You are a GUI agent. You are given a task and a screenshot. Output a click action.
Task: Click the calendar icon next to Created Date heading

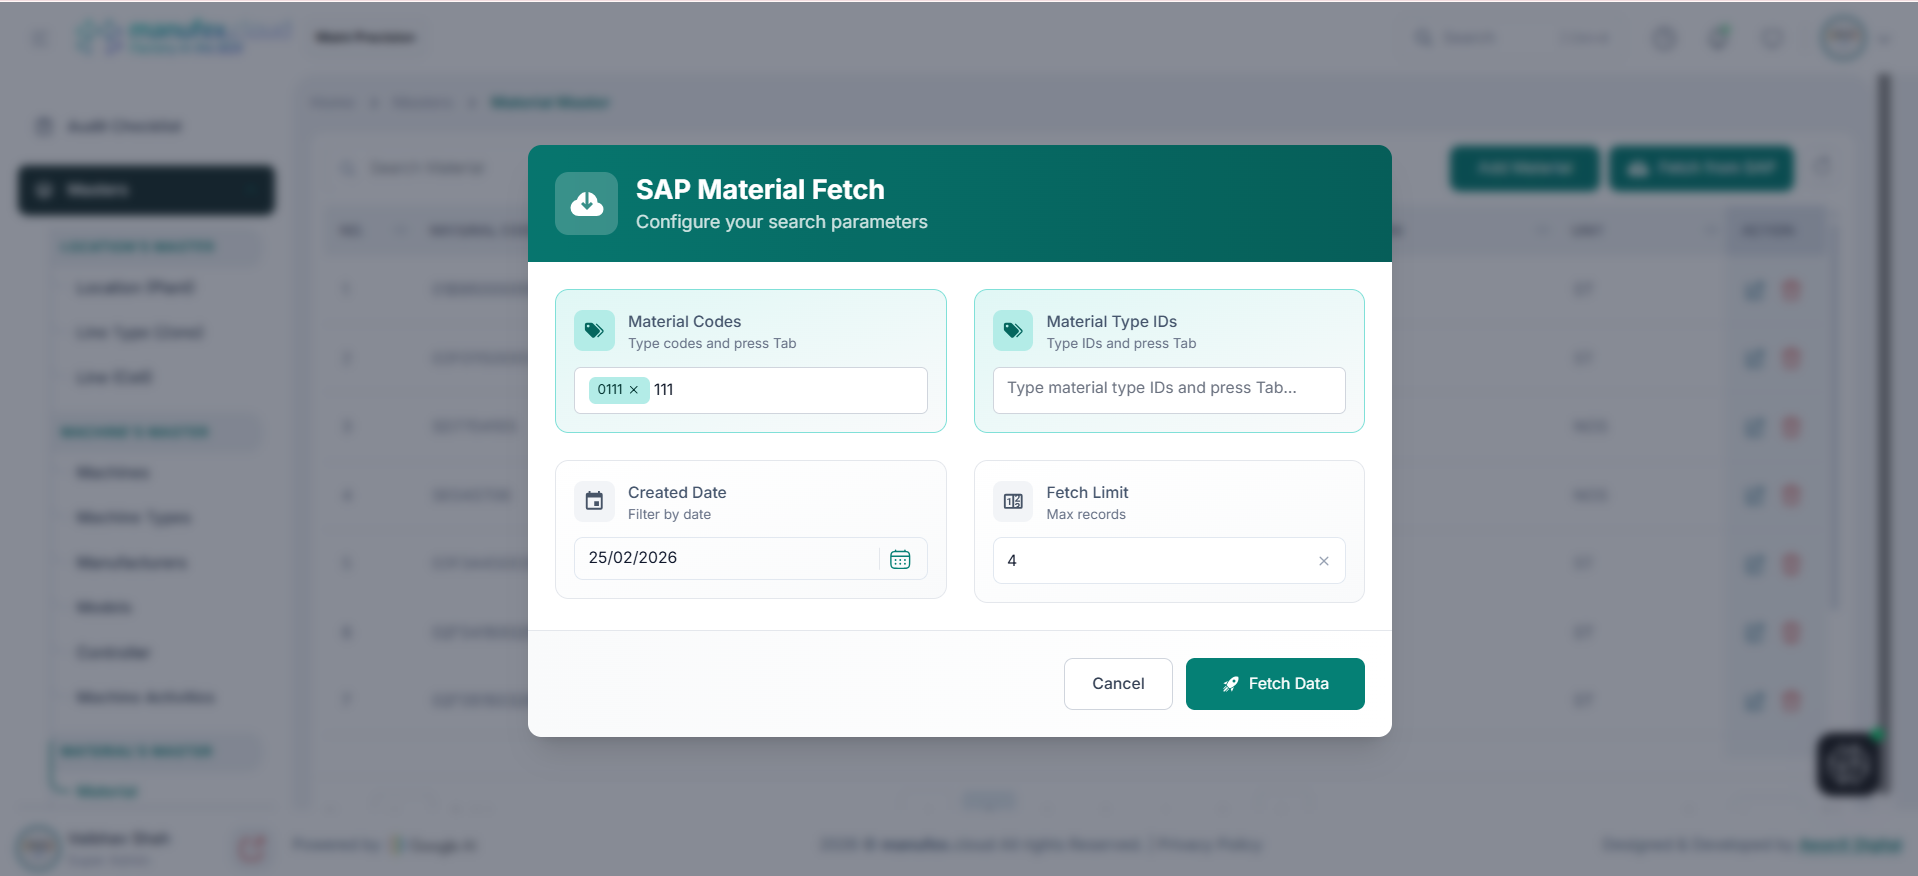point(594,501)
